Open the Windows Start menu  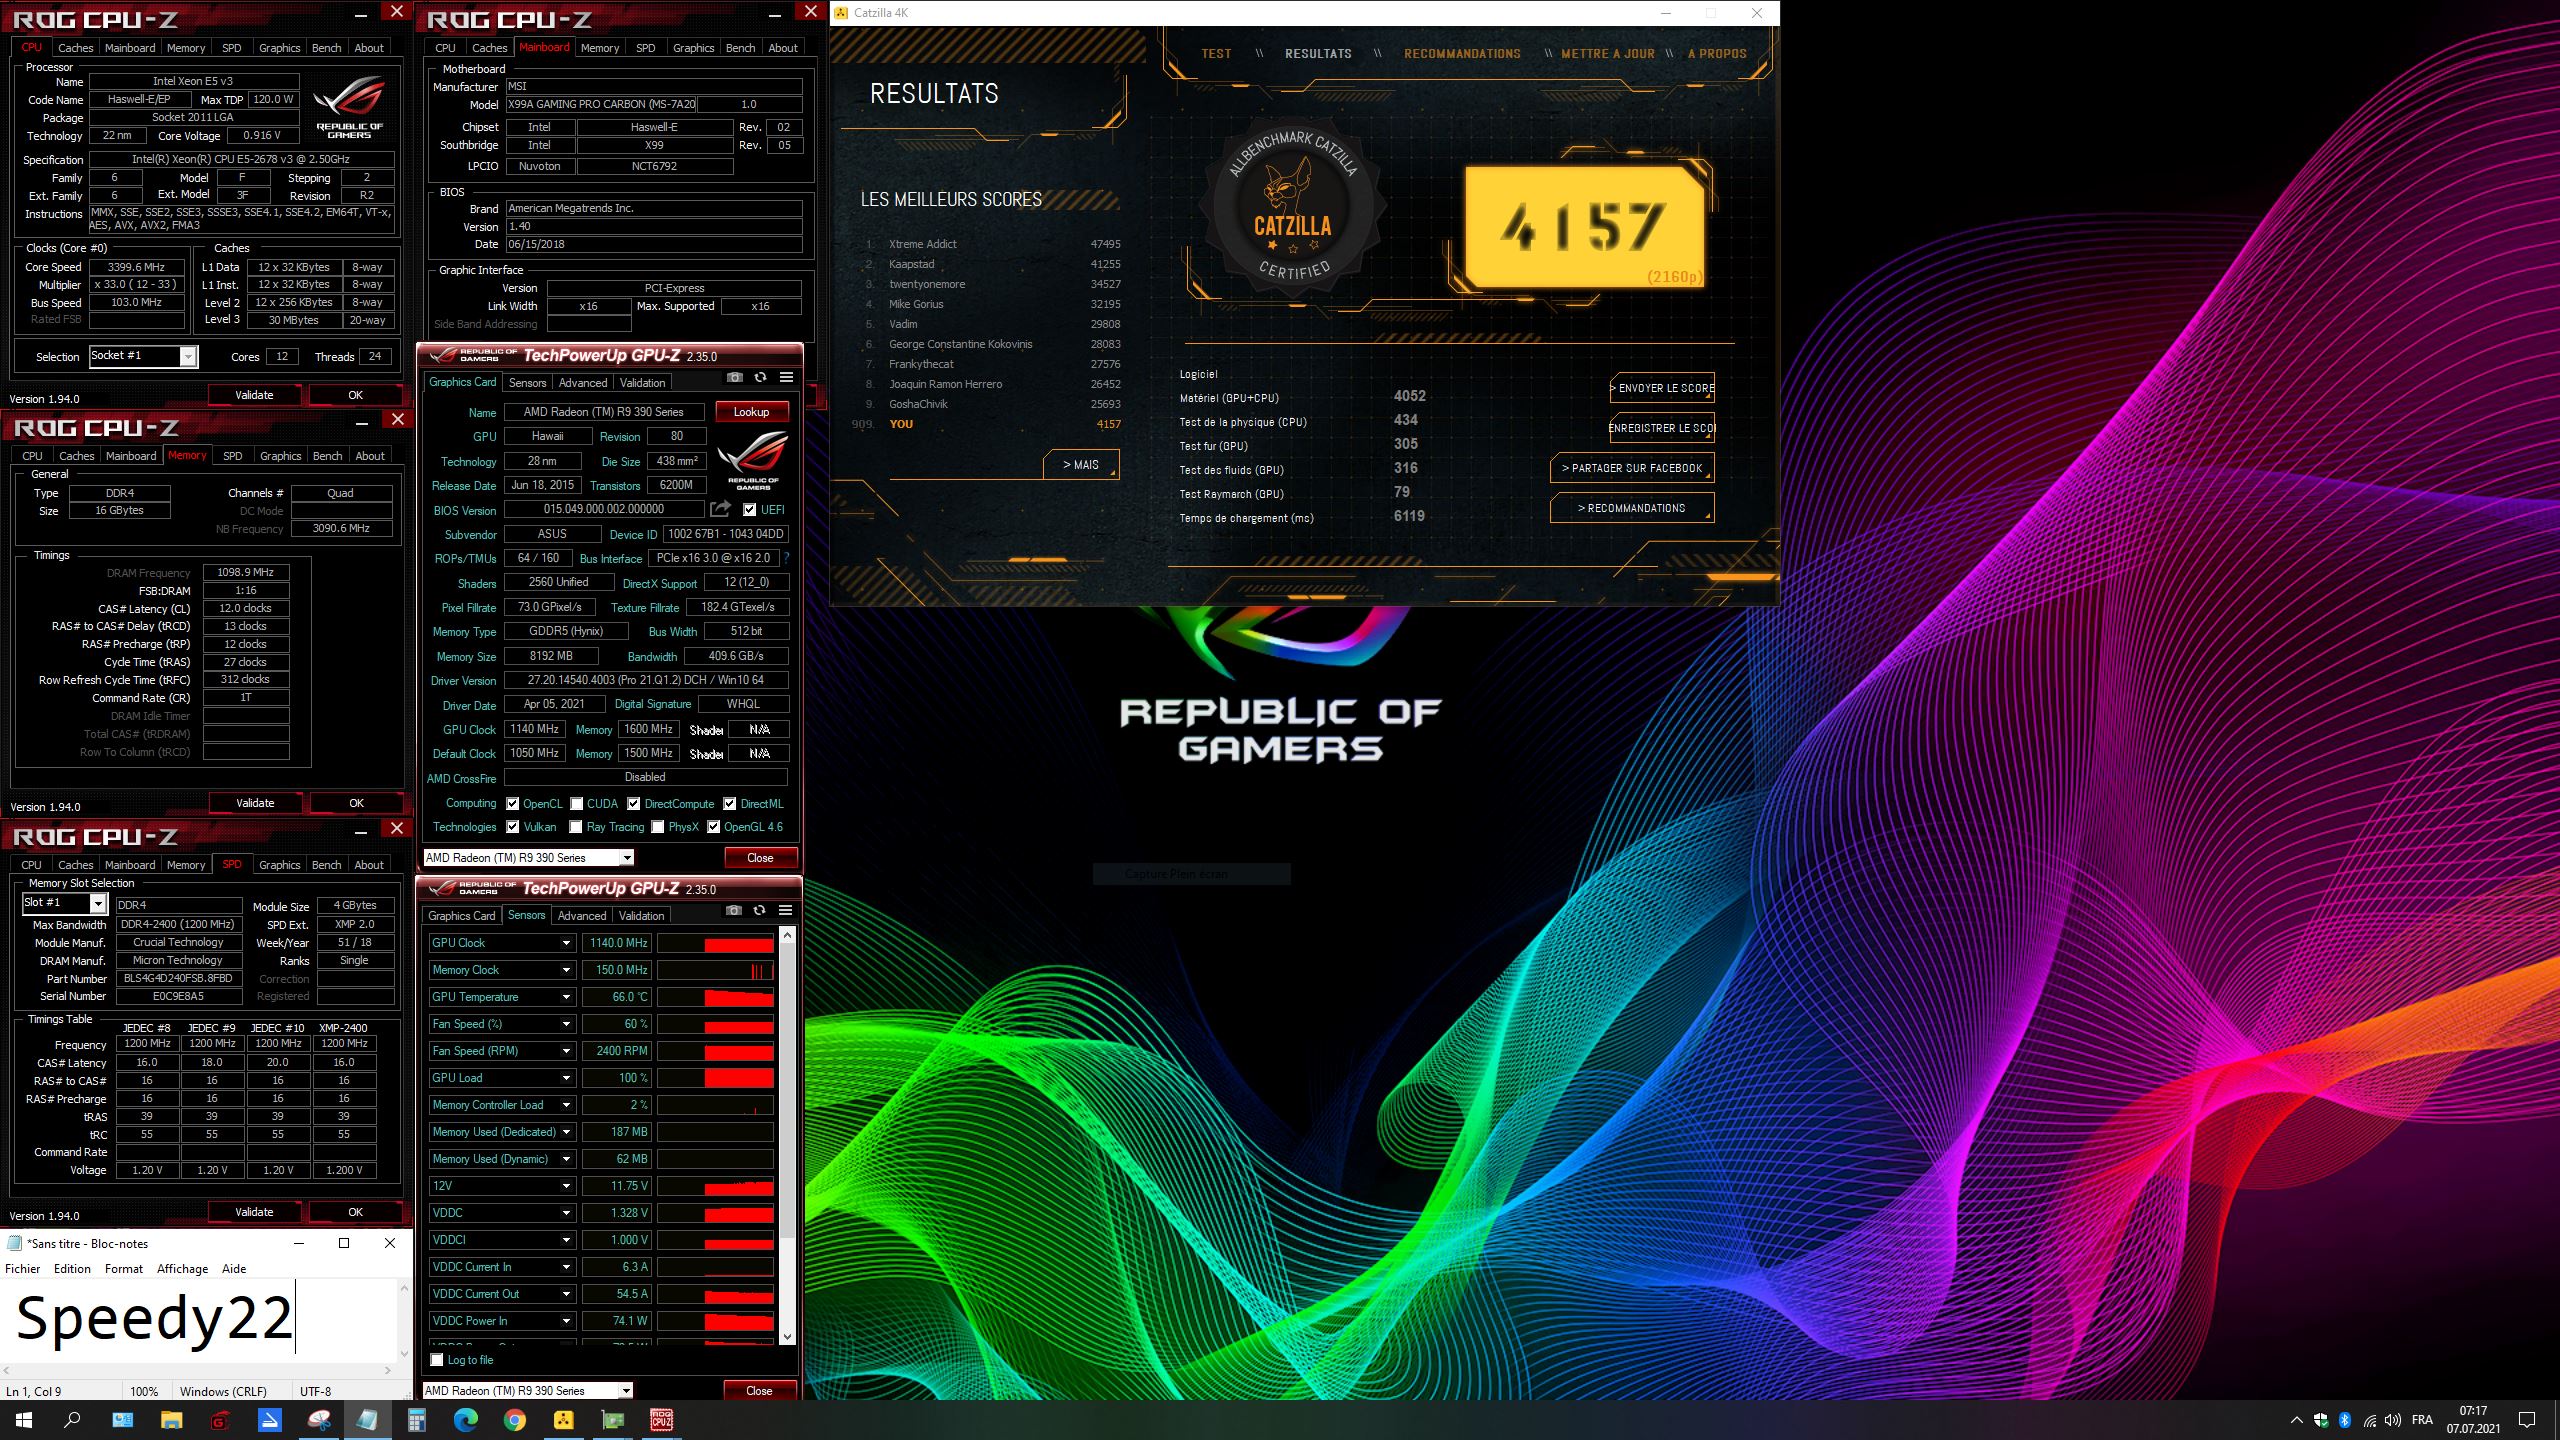[x=24, y=1420]
